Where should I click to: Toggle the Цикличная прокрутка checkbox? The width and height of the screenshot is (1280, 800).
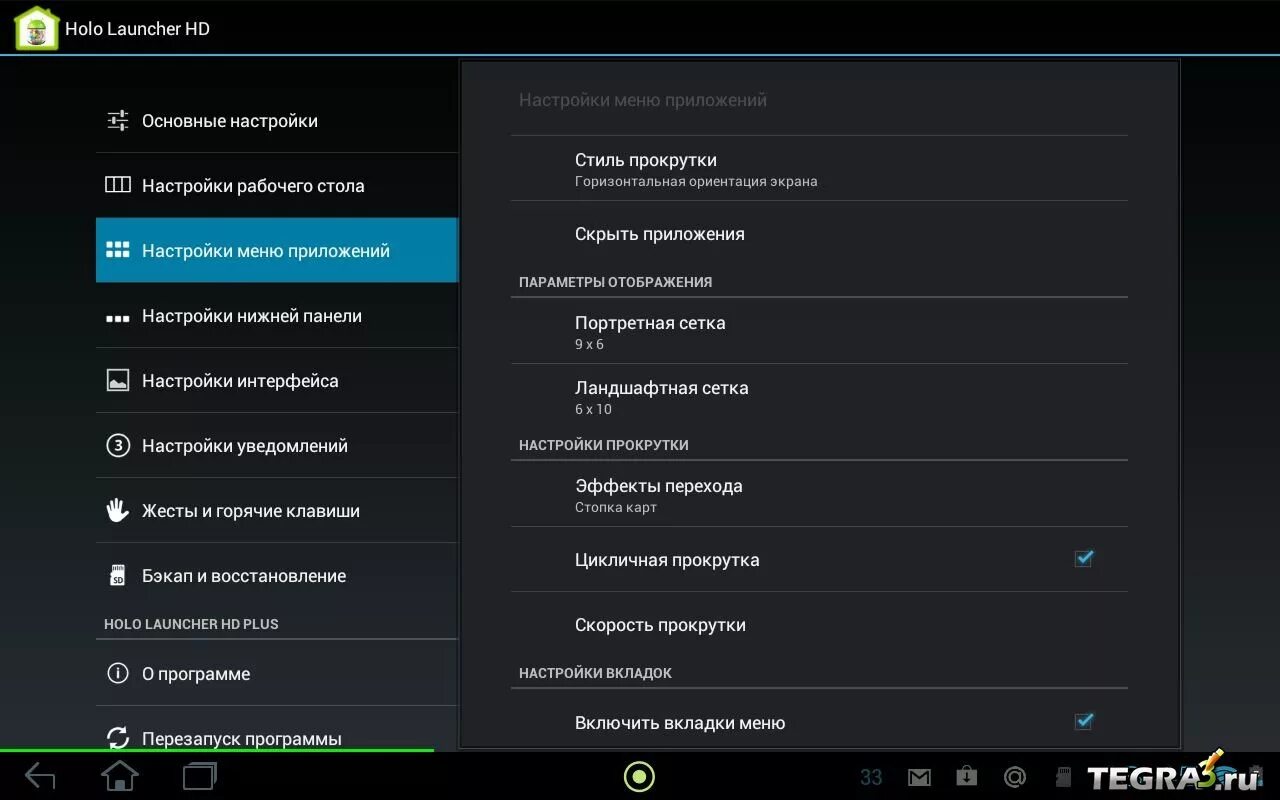tap(1083, 558)
